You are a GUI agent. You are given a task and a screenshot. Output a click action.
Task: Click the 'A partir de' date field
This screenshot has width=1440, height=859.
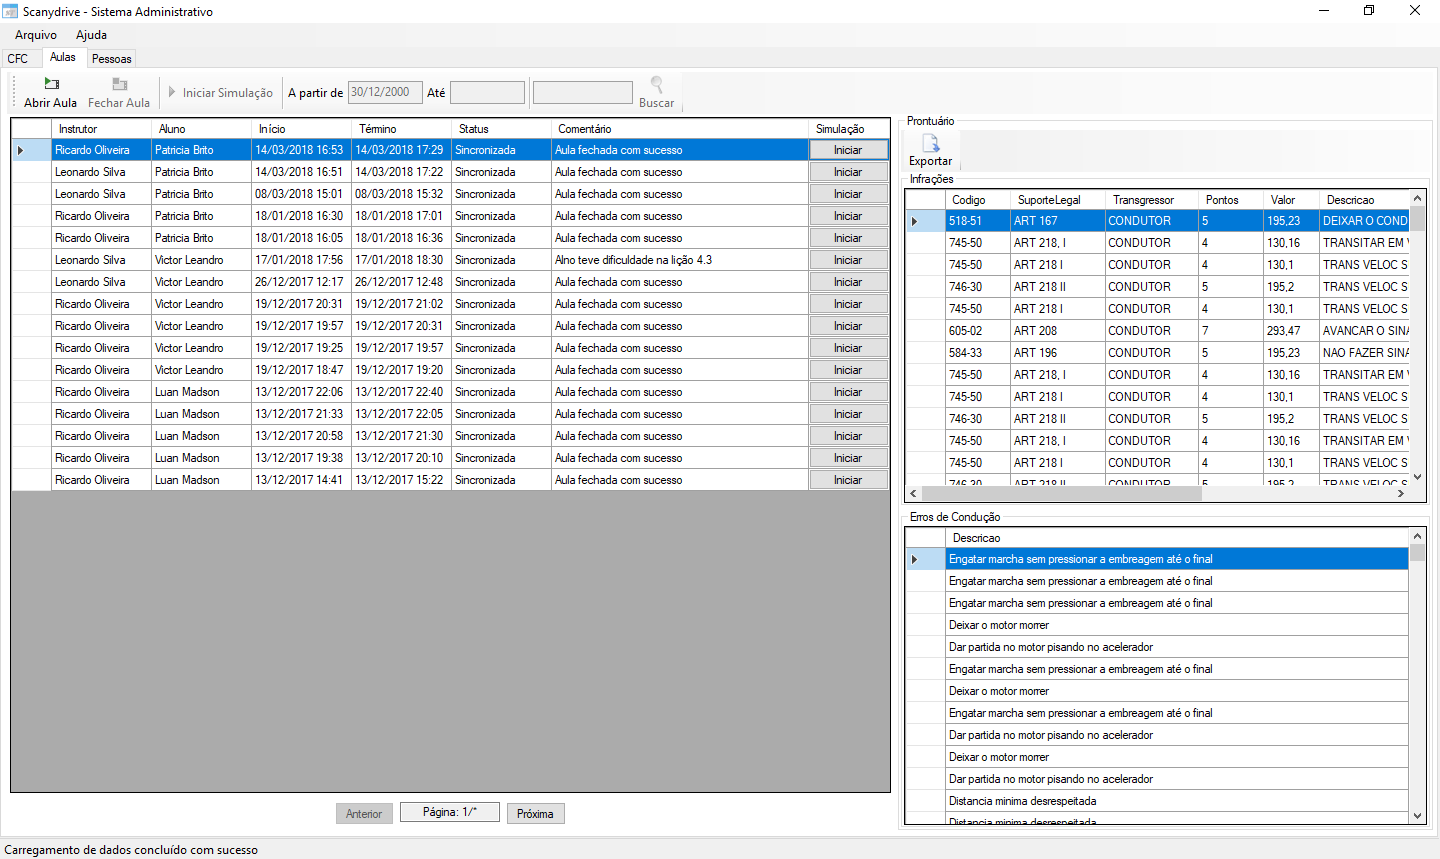pyautogui.click(x=384, y=92)
